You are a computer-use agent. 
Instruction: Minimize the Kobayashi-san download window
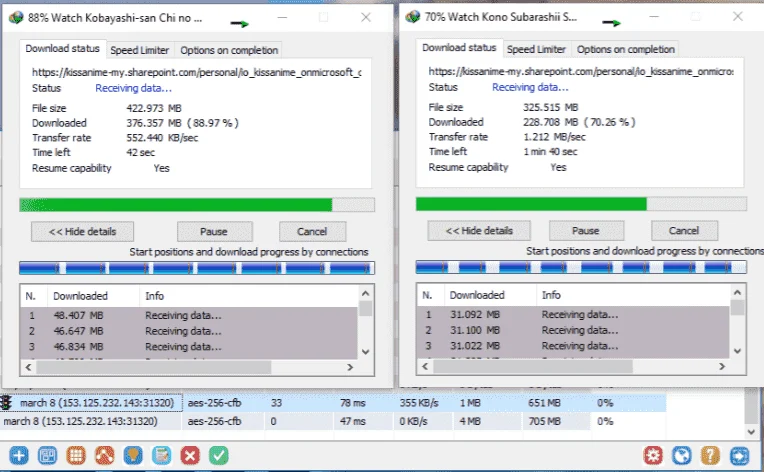coord(282,18)
